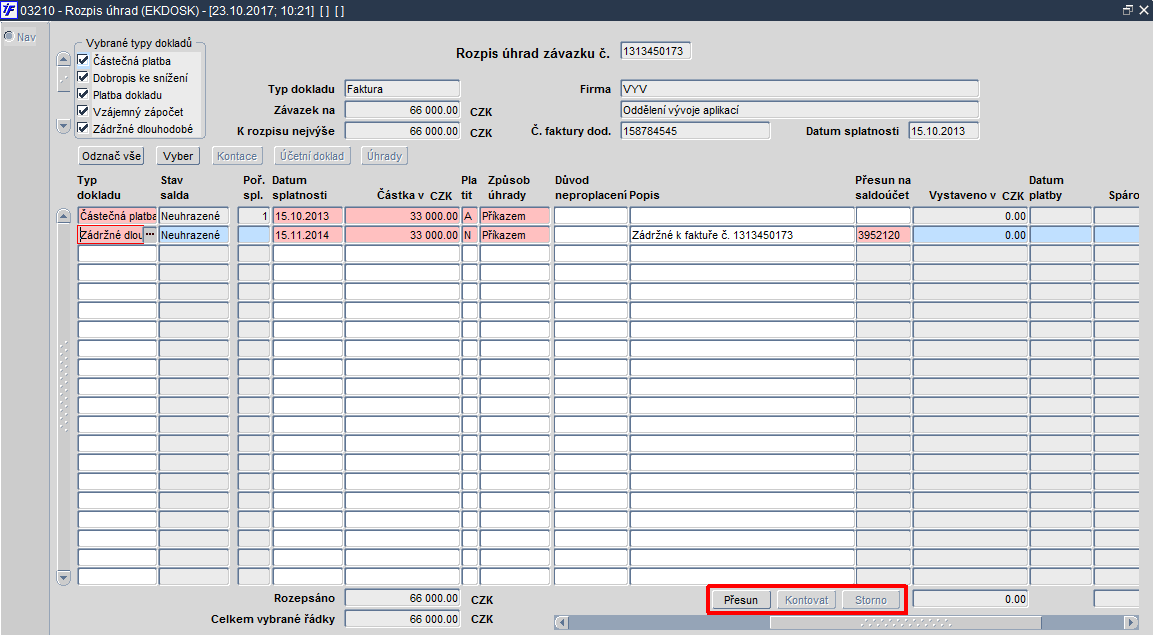Click the Odznač vše button

click(111, 156)
